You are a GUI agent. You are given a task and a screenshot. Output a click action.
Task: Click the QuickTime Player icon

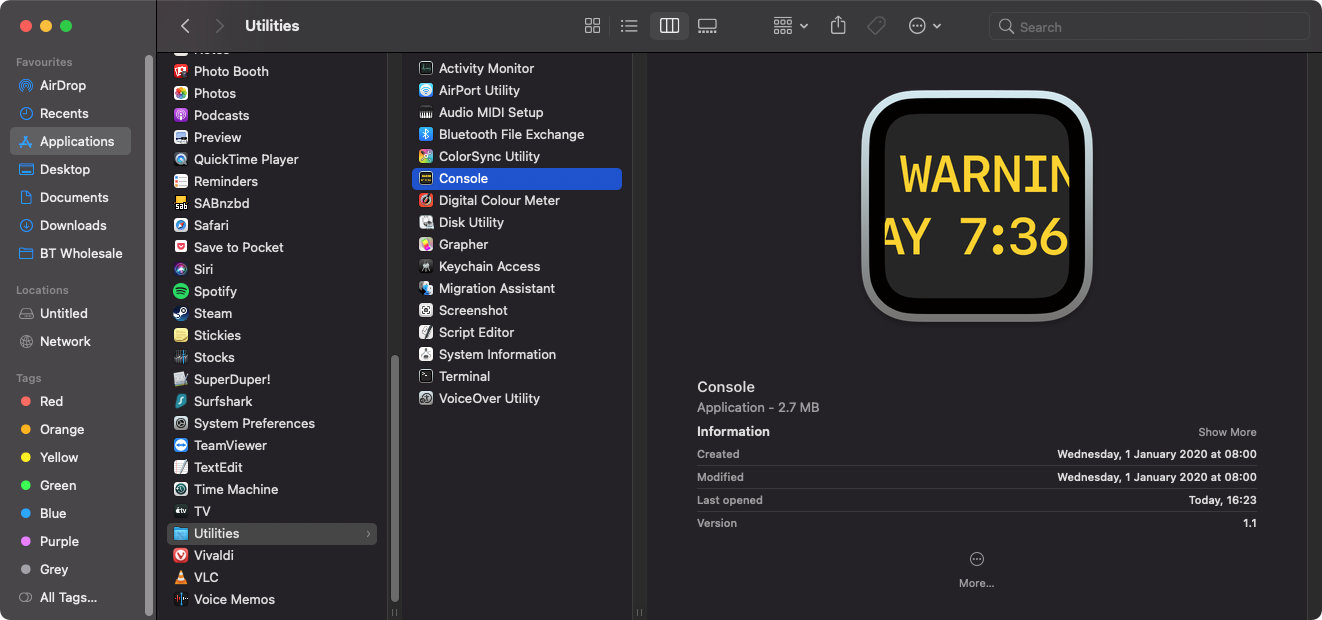click(181, 159)
